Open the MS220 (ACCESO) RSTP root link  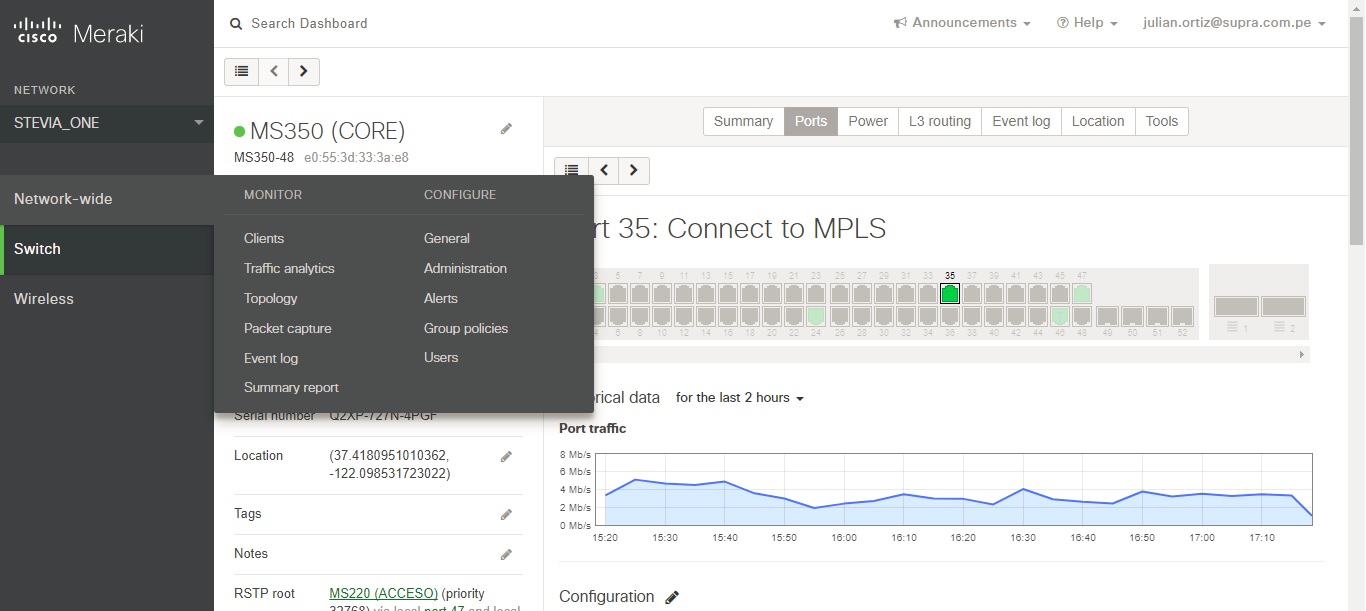click(383, 592)
